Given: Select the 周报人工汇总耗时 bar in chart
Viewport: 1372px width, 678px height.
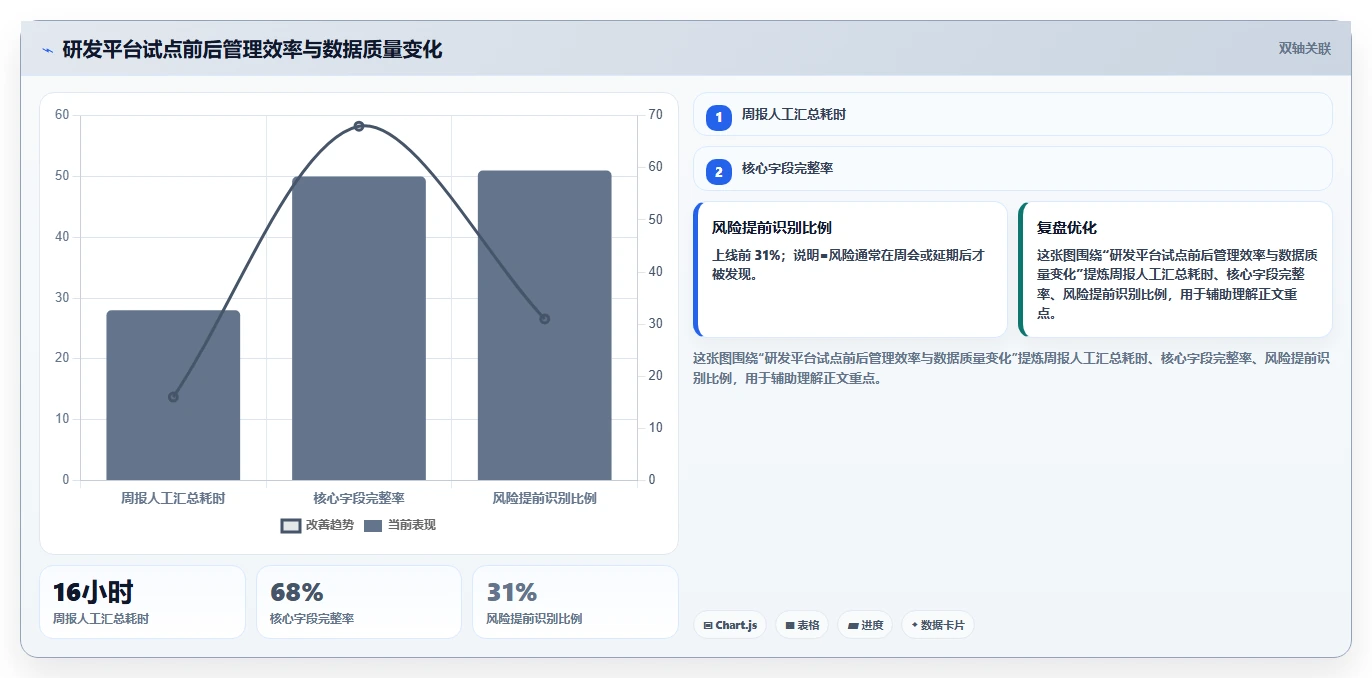Looking at the screenshot, I should (x=173, y=395).
